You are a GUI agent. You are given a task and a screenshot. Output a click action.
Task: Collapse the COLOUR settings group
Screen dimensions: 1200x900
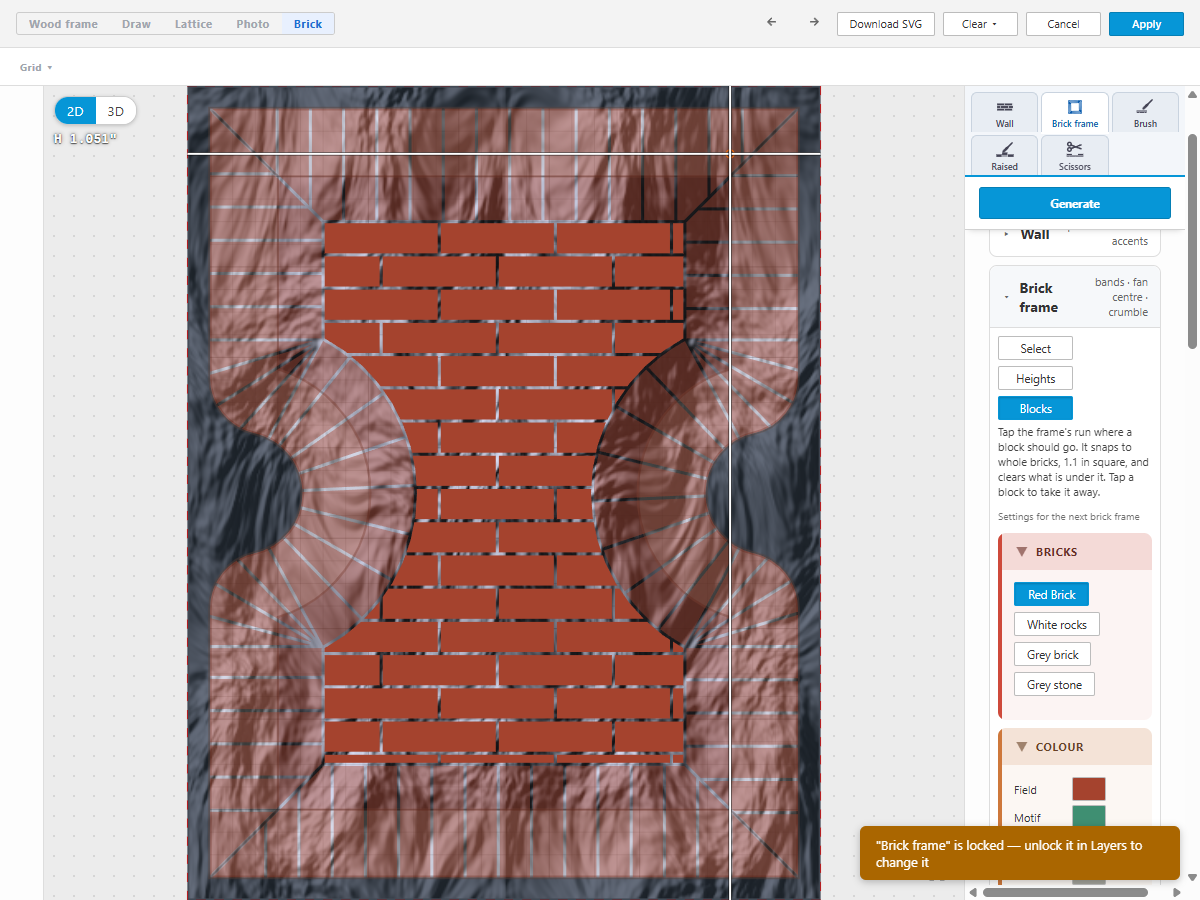(x=1075, y=747)
